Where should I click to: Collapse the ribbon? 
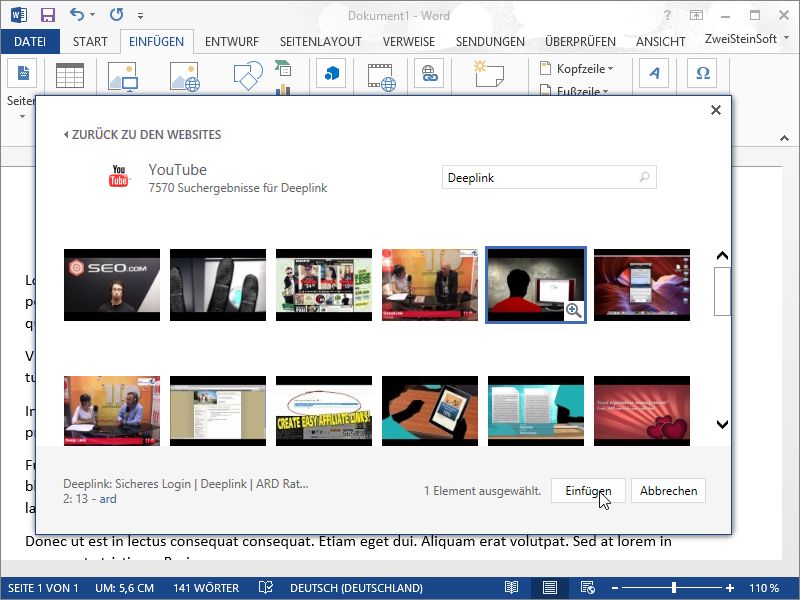(x=784, y=138)
